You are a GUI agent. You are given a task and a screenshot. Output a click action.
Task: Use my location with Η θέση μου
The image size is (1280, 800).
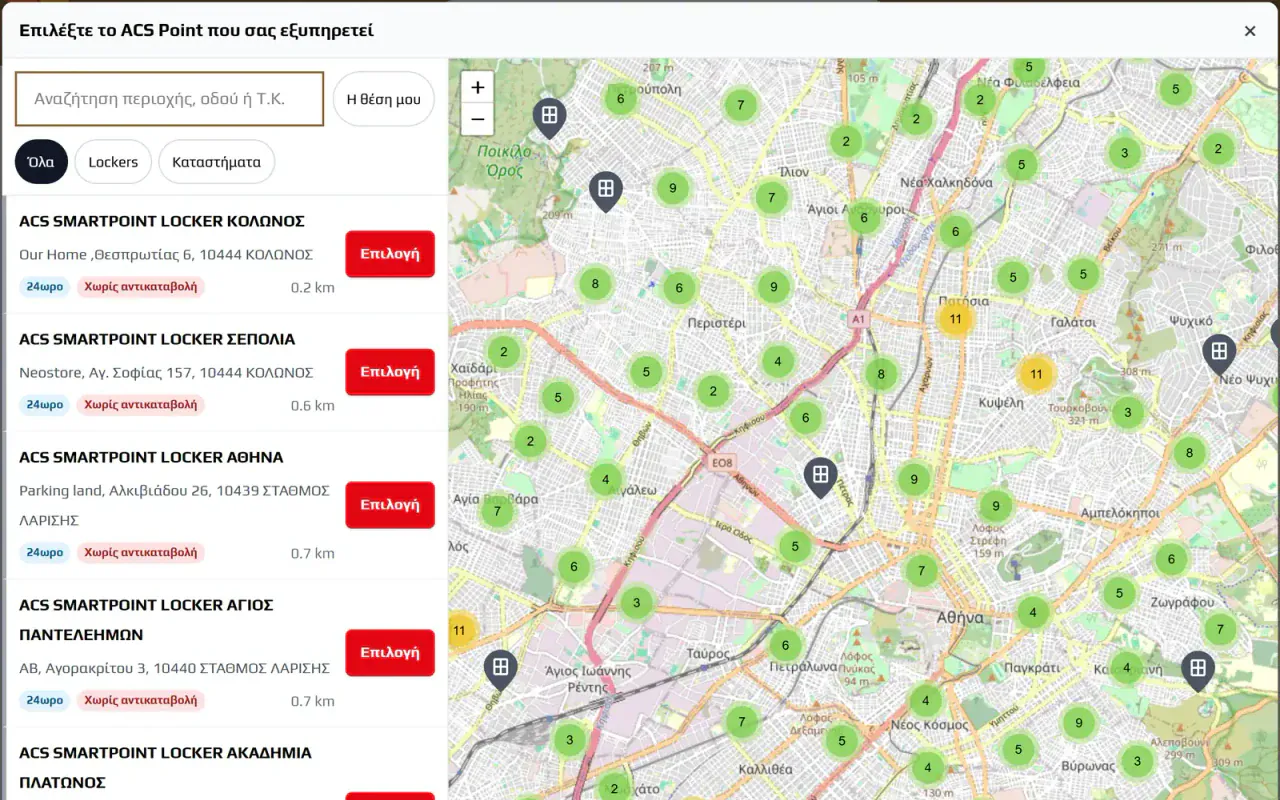tap(383, 99)
